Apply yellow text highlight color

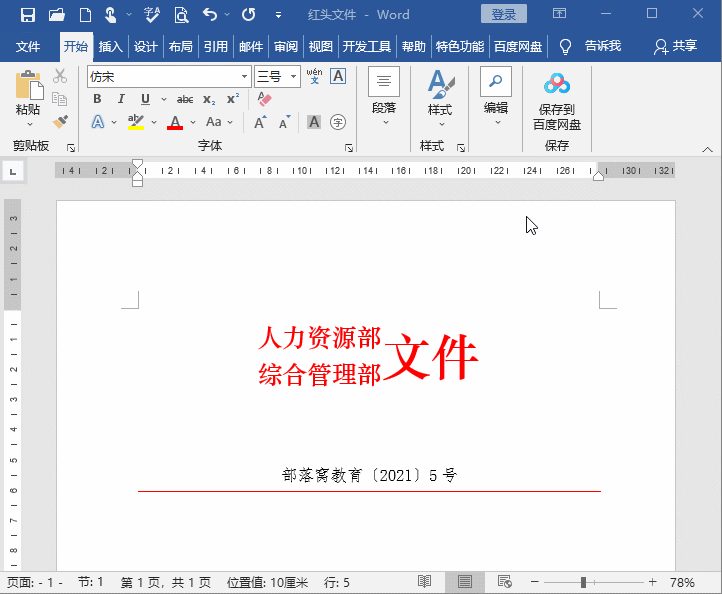click(x=135, y=122)
